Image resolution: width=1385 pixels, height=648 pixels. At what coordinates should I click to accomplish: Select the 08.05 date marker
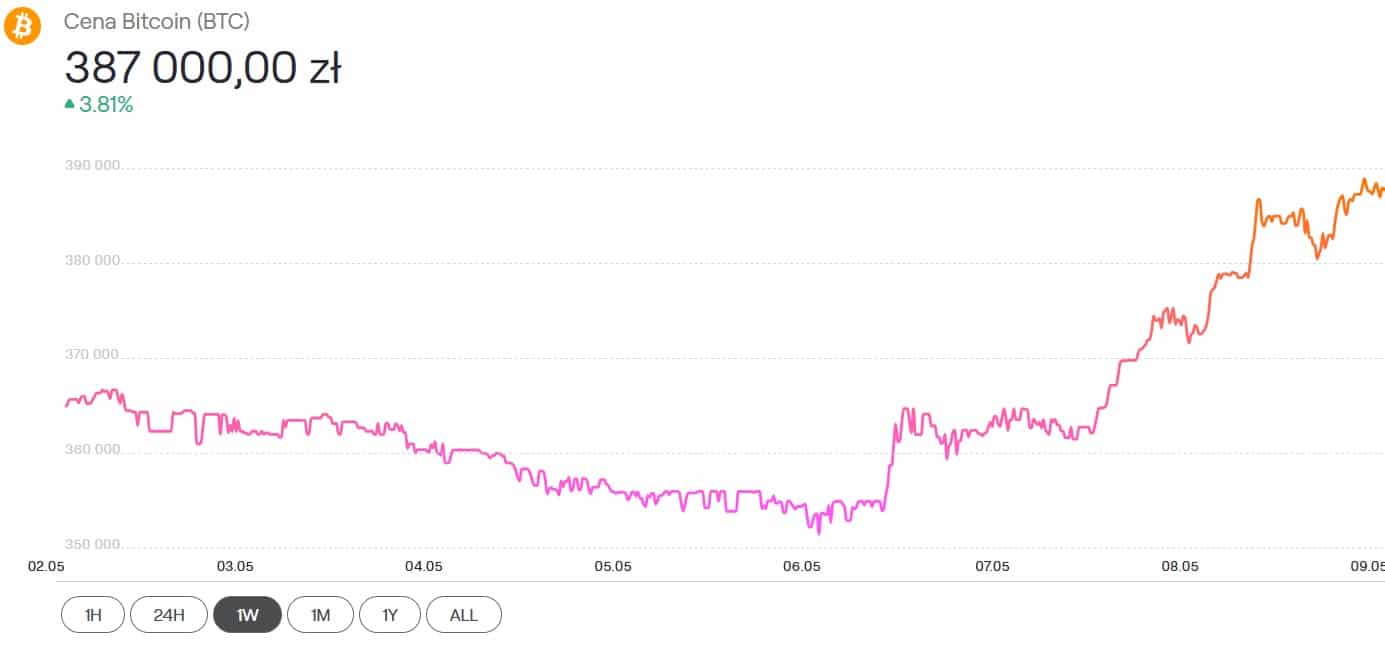(1180, 566)
